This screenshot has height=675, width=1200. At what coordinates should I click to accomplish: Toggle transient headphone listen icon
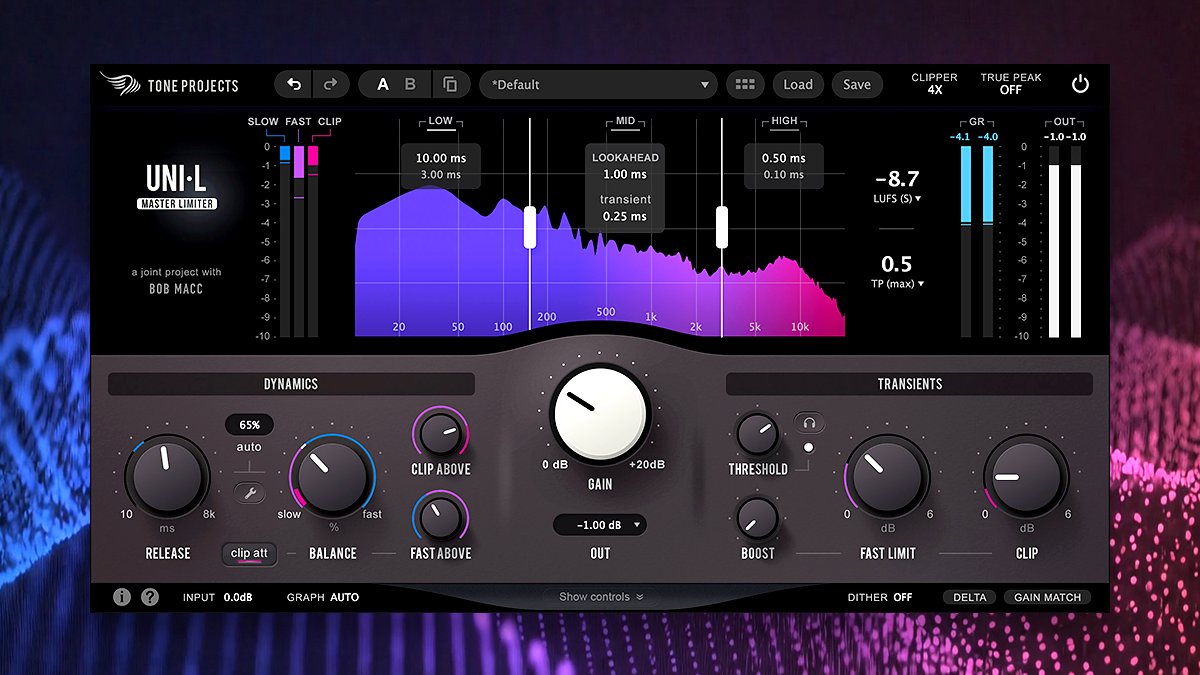pos(808,422)
